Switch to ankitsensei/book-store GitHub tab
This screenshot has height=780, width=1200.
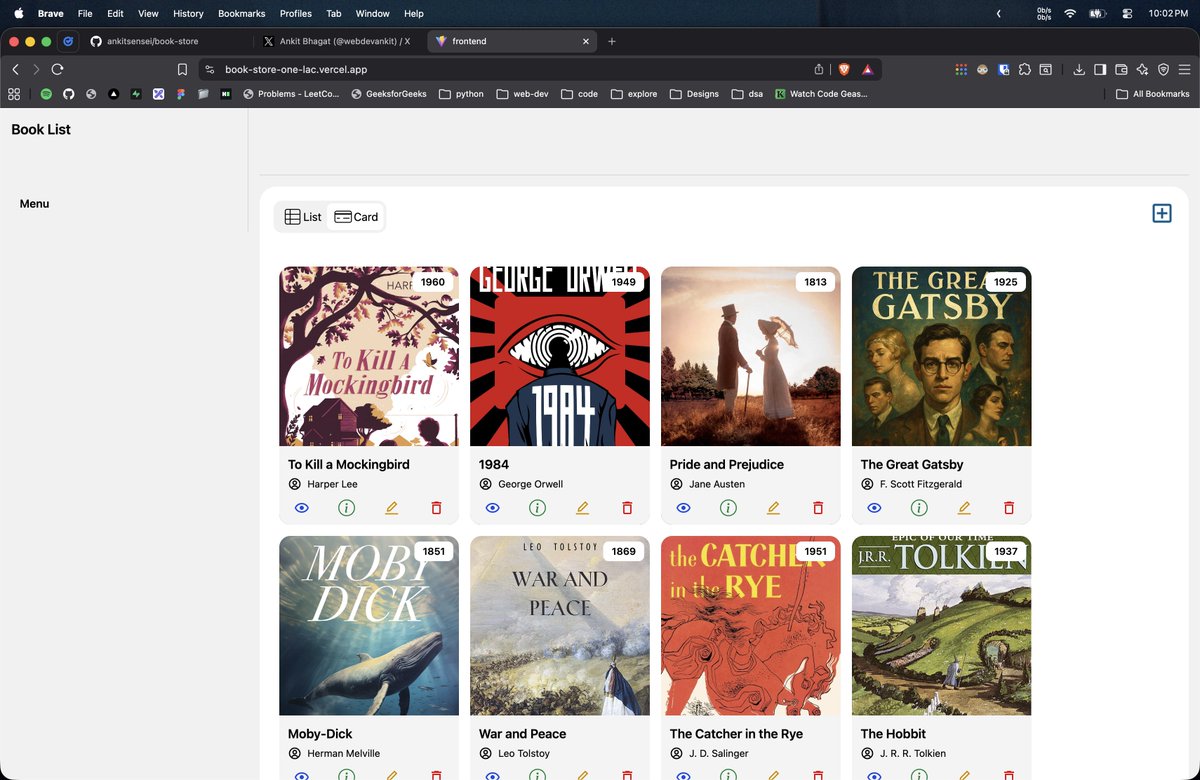166,41
